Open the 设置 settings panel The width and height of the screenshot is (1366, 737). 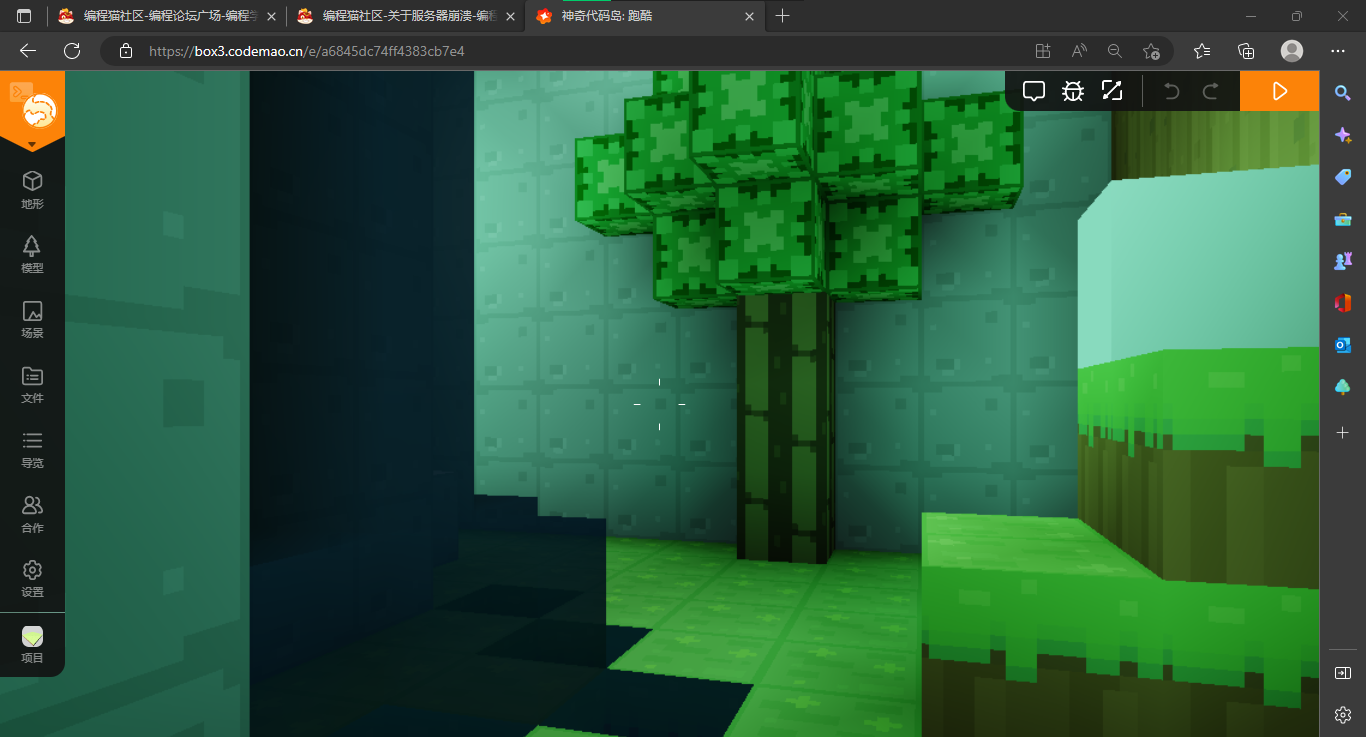coord(32,579)
